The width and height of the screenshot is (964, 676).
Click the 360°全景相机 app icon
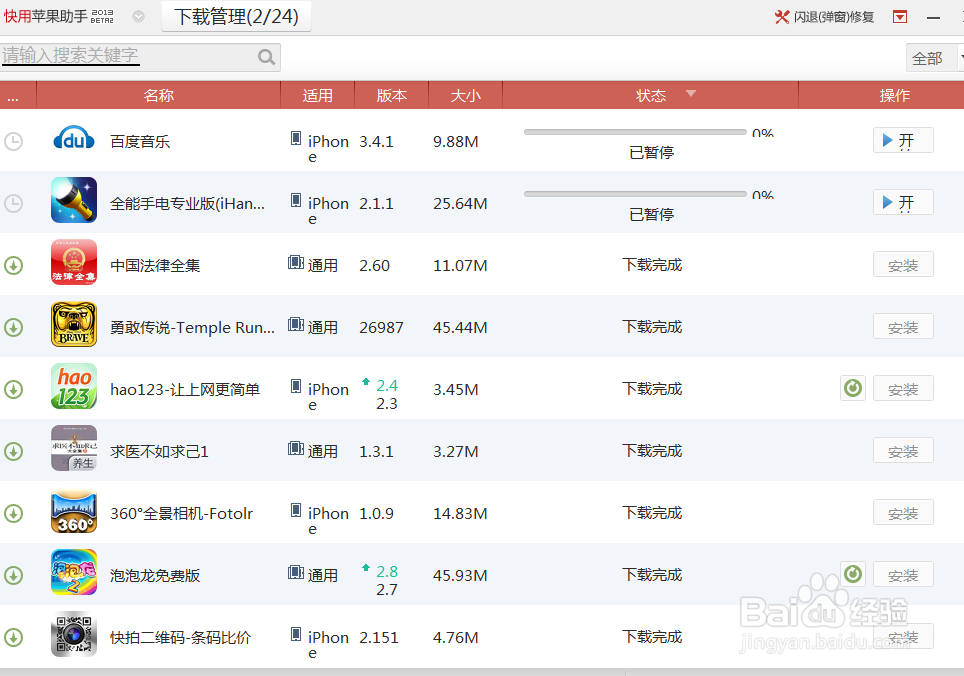(x=73, y=512)
